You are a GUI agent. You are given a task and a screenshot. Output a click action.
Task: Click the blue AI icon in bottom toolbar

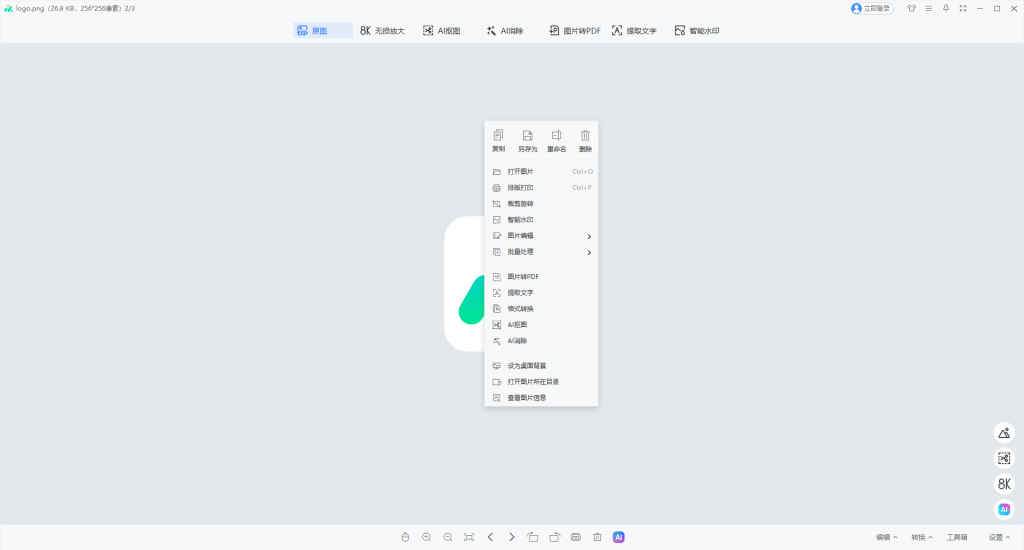619,537
